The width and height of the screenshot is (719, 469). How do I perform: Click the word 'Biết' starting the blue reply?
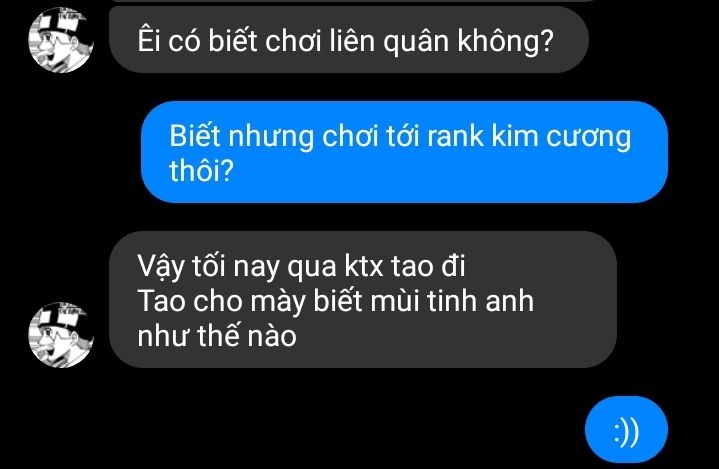point(195,136)
